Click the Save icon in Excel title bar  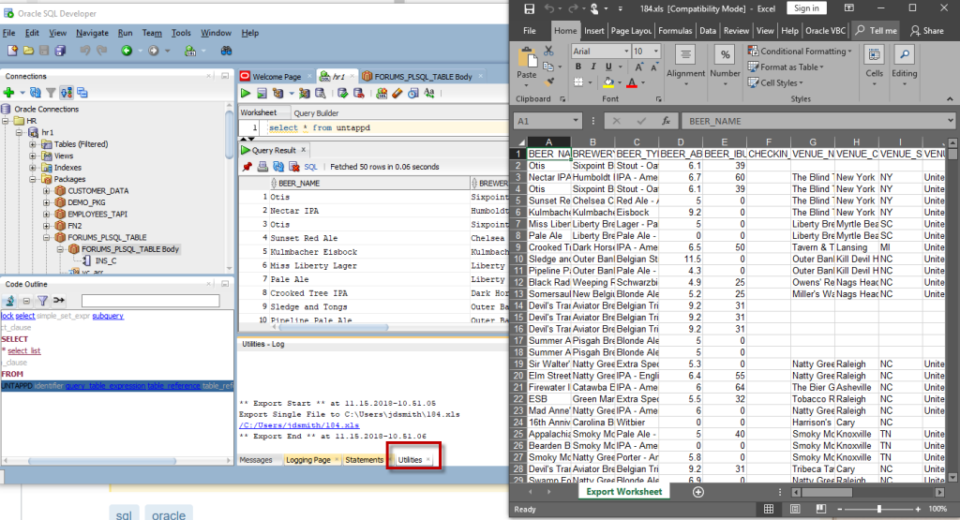(529, 9)
